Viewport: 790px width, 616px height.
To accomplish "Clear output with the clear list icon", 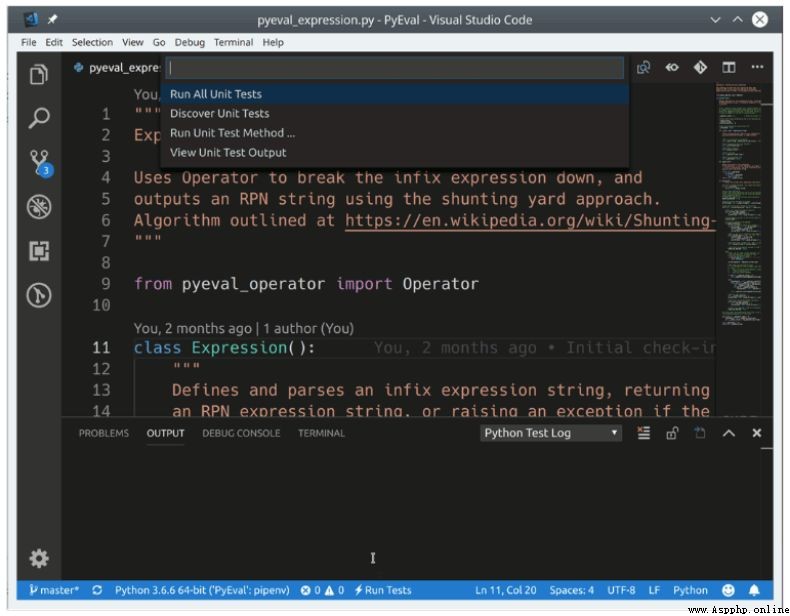I will (x=643, y=433).
